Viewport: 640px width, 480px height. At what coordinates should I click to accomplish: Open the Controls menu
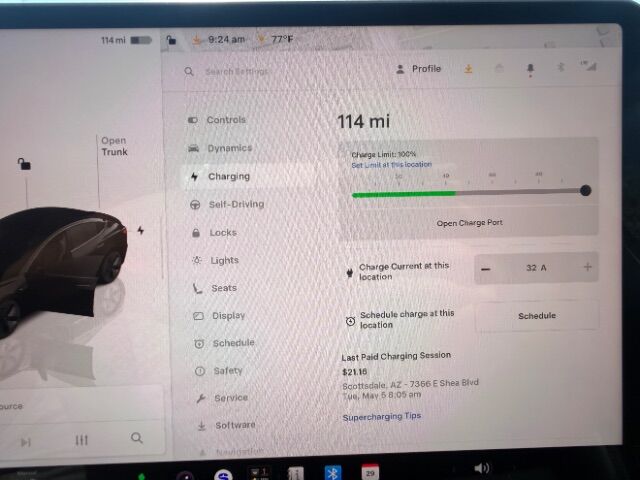pos(227,120)
